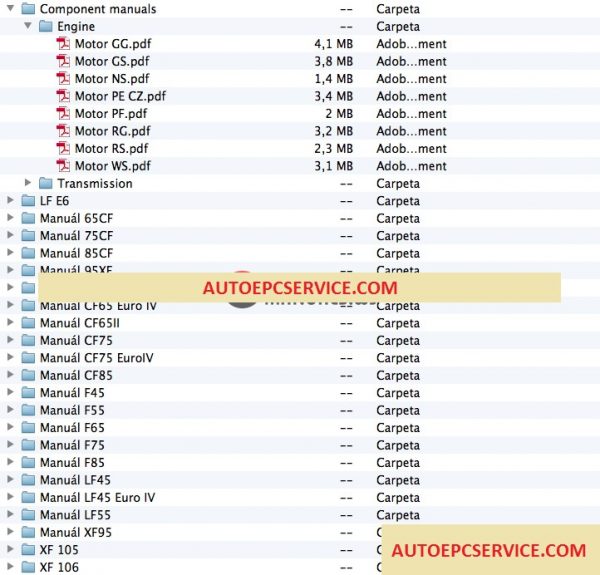Select the Motor PE CZ.pdf file name
Viewport: 600px width, 575px height.
tap(120, 96)
